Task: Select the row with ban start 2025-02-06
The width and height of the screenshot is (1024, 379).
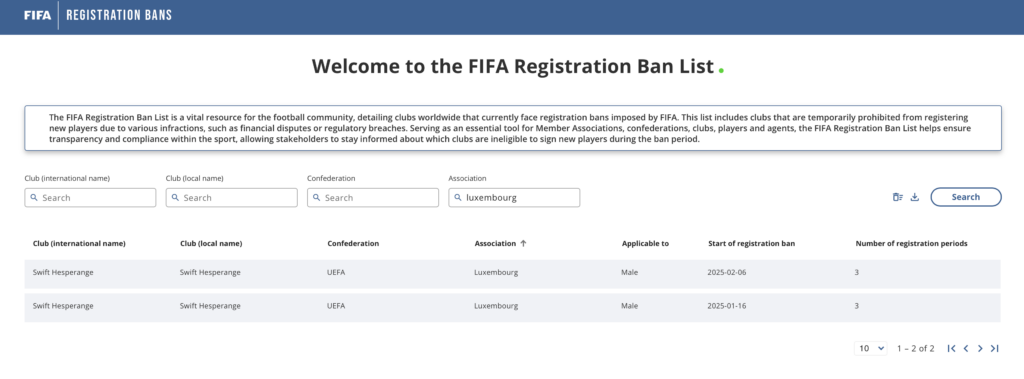Action: [512, 272]
